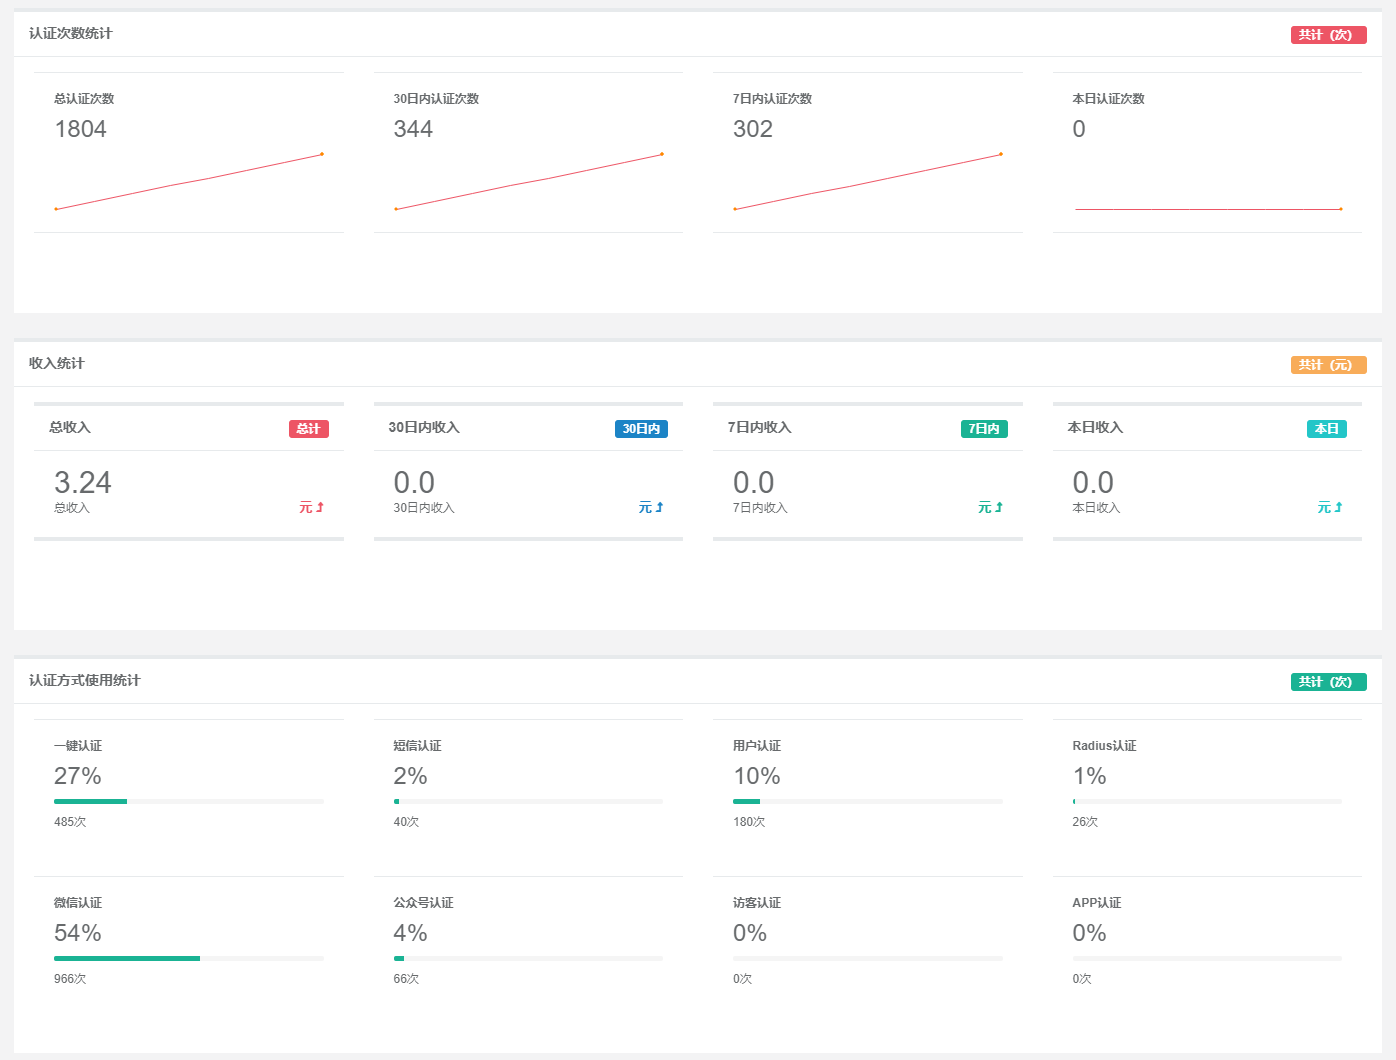Screen dimensions: 1396x1060
Task: Click the orange 共计(元) badge in 收入统计
Action: pyautogui.click(x=1328, y=365)
